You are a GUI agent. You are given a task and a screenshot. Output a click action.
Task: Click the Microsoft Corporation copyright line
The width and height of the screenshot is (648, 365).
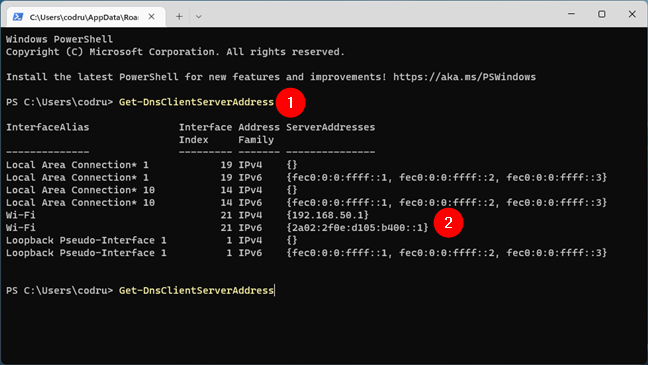175,52
